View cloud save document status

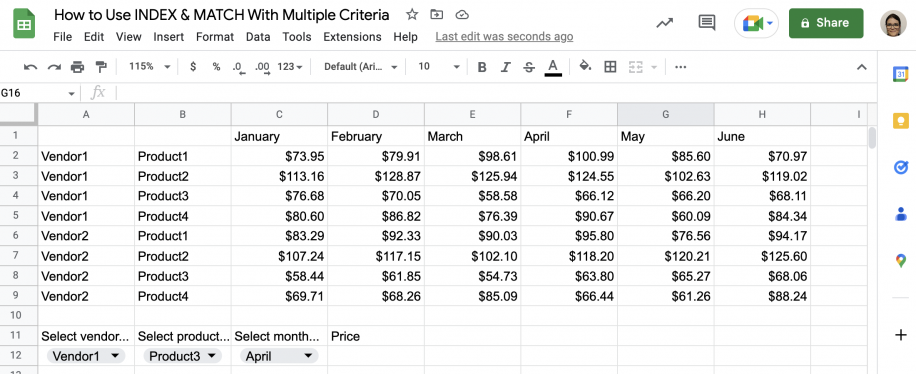pos(462,15)
